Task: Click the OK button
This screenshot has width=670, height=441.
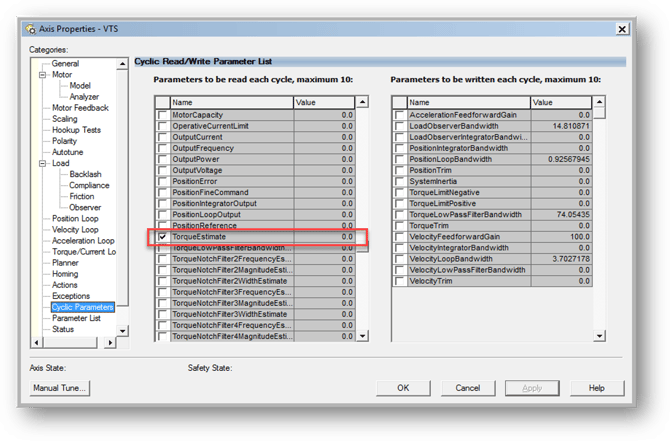Action: coord(403,388)
